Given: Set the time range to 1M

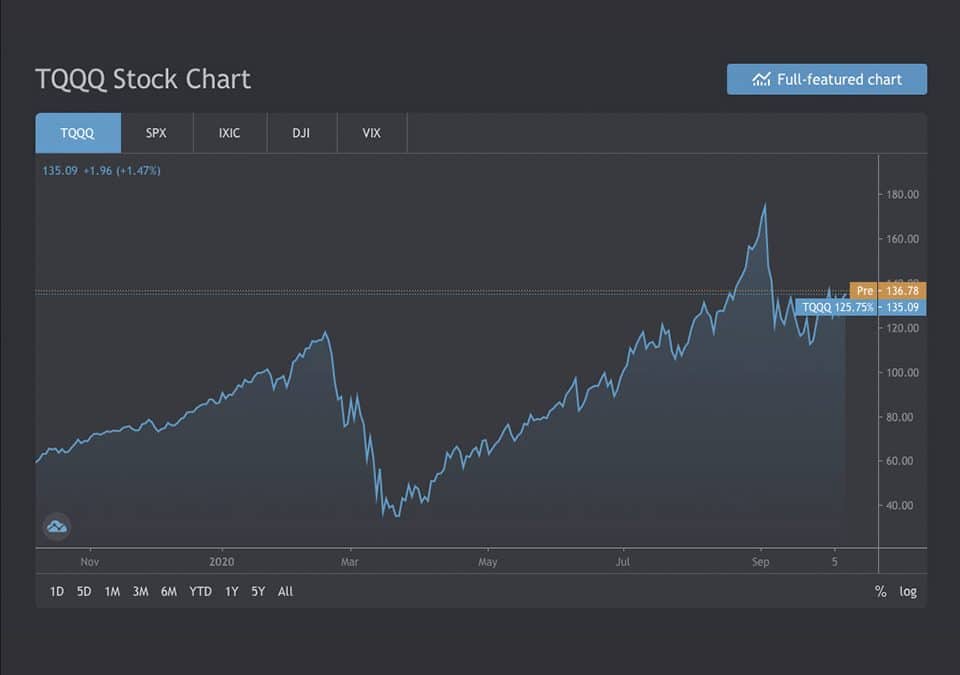Looking at the screenshot, I should click(x=112, y=592).
